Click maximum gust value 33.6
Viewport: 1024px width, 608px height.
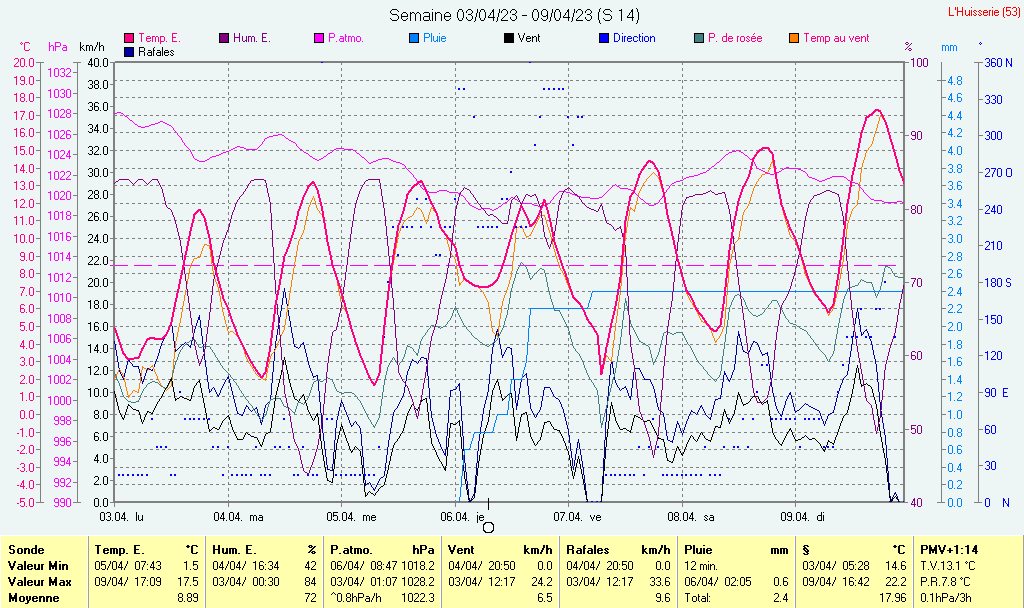(x=660, y=581)
